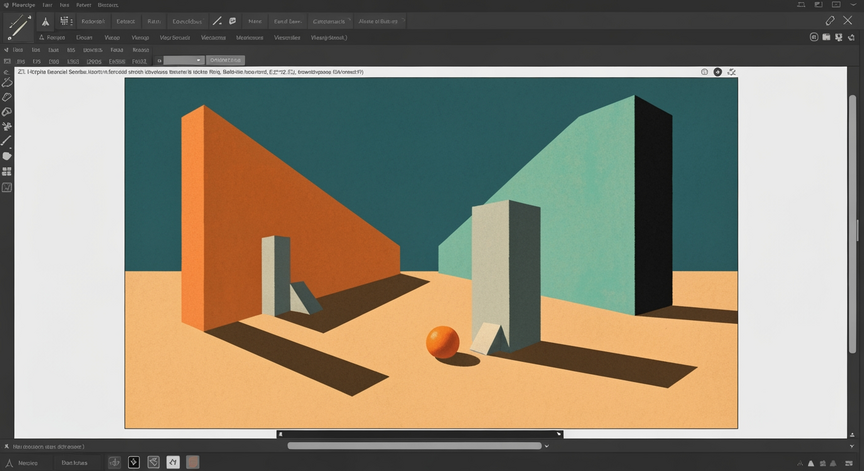The image size is (864, 471).
Task: Pick the brownish color swatch in bottom bar
Action: (192, 462)
